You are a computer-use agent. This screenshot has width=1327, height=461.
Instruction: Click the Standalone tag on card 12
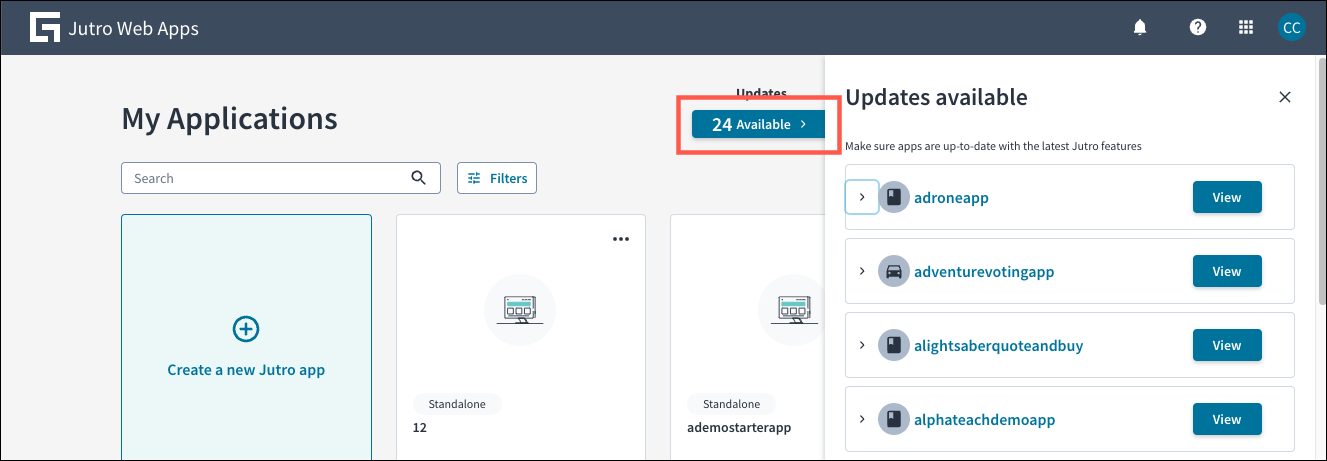(x=457, y=404)
